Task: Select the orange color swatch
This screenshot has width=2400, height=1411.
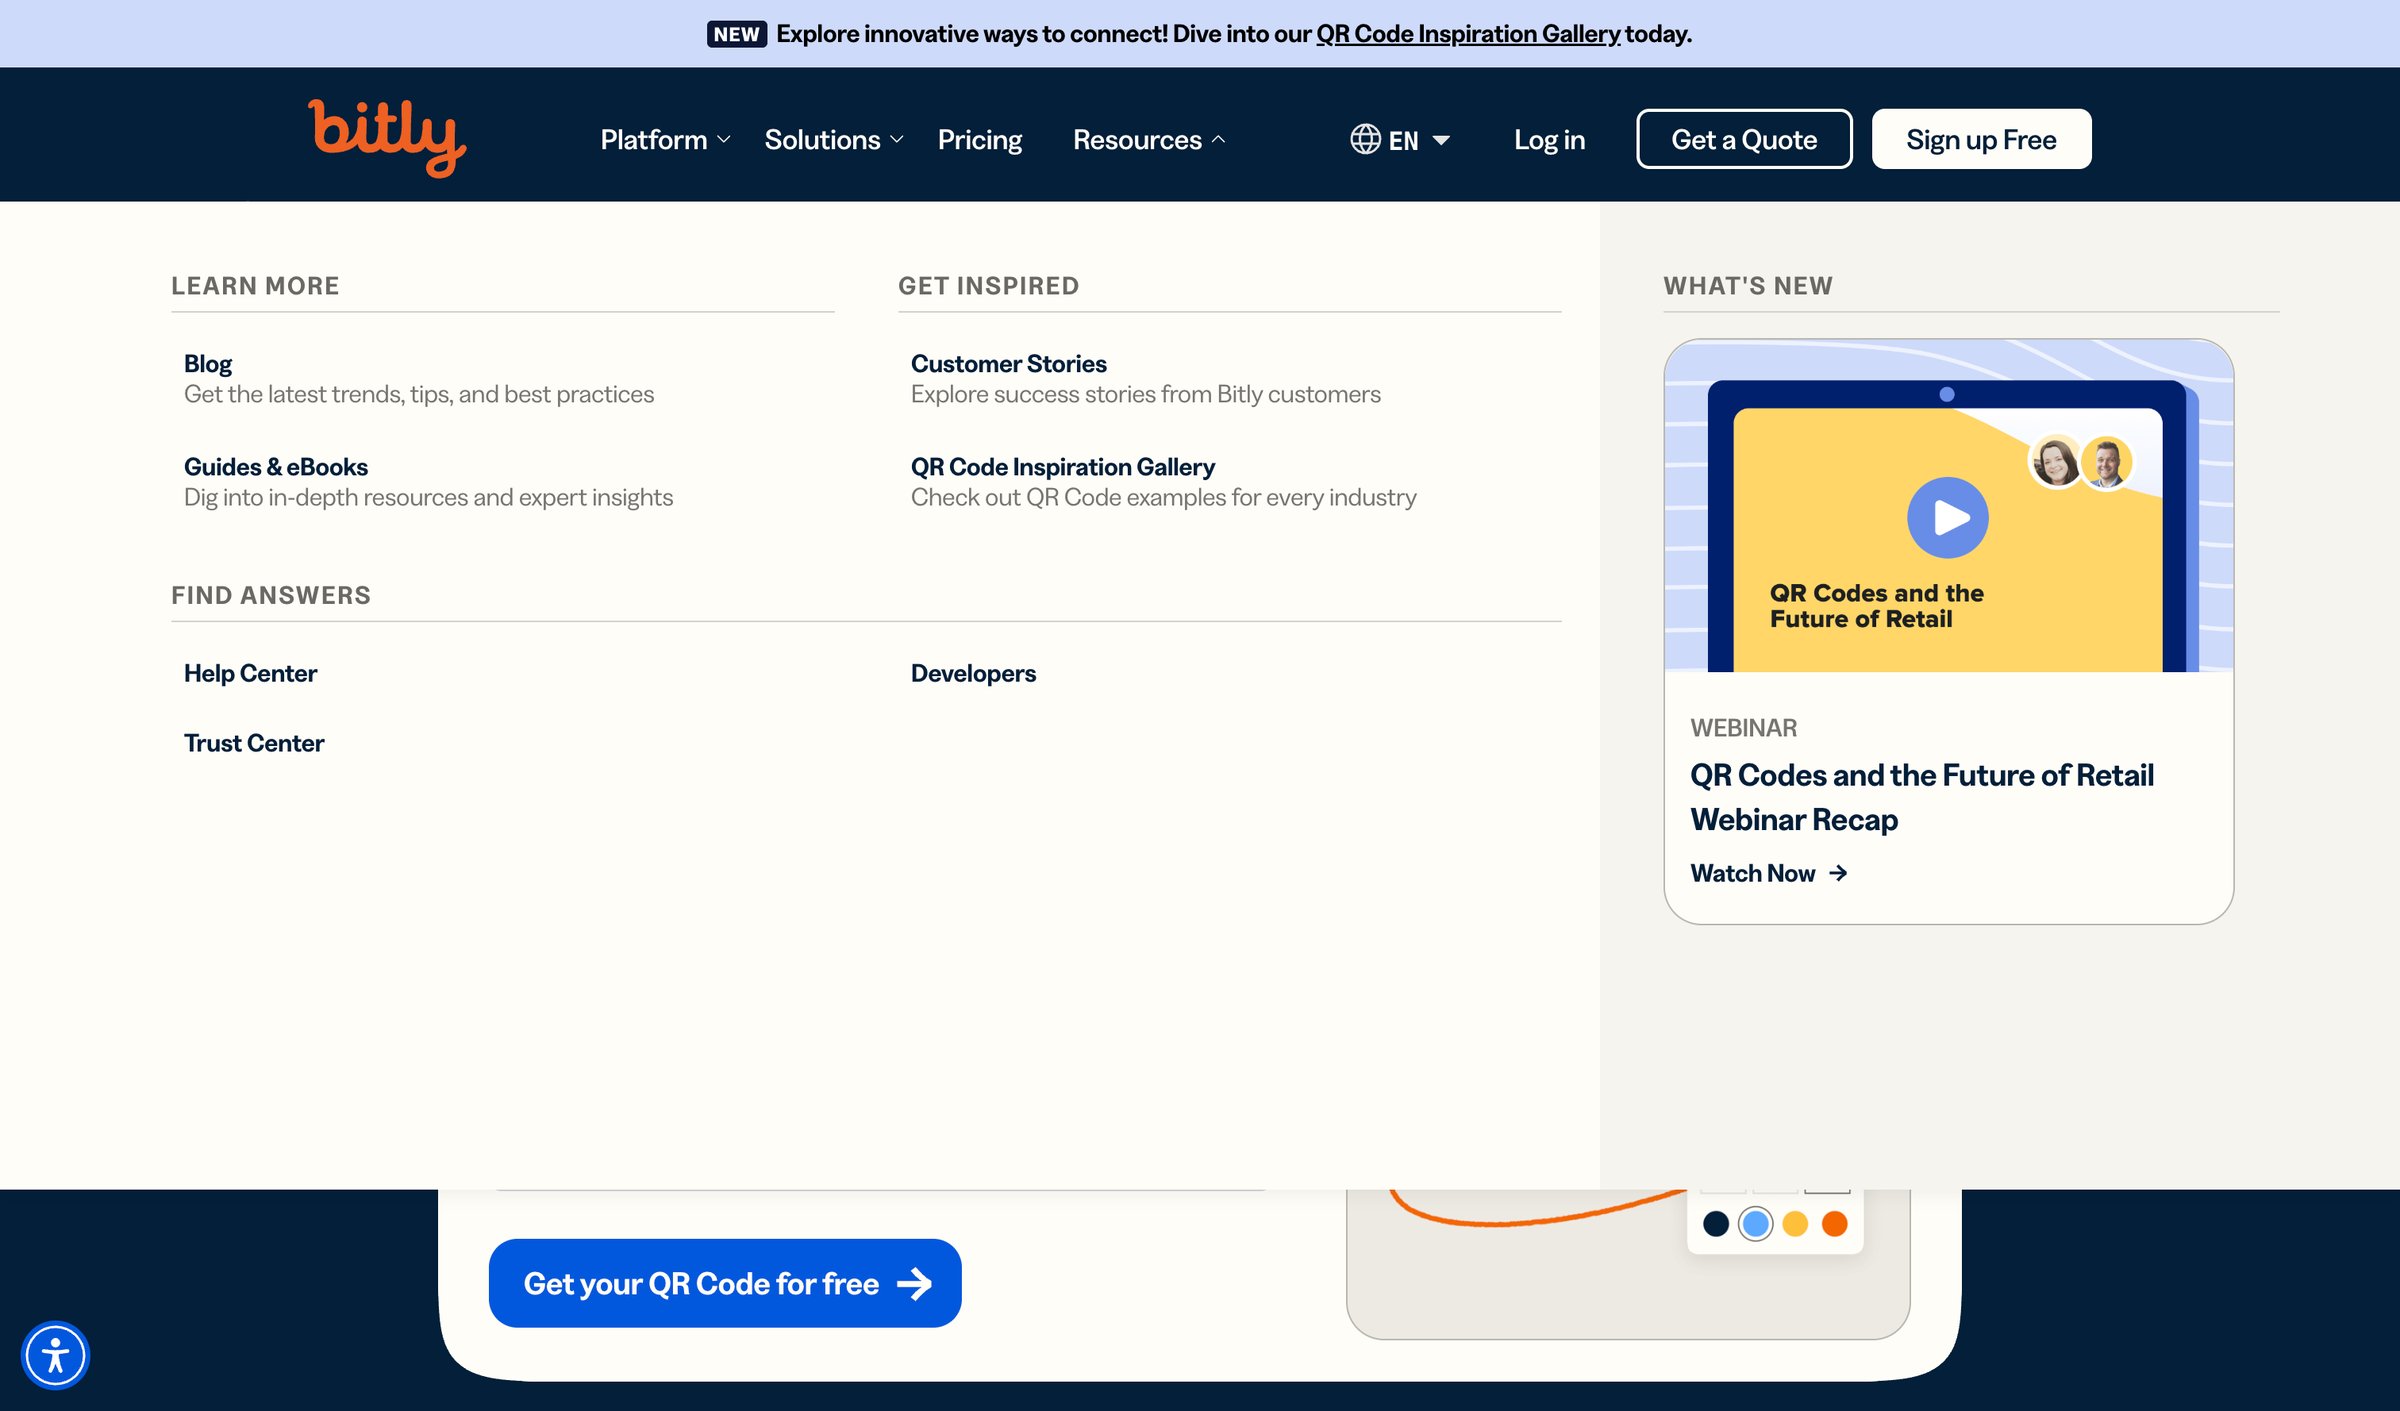Action: tap(1834, 1223)
